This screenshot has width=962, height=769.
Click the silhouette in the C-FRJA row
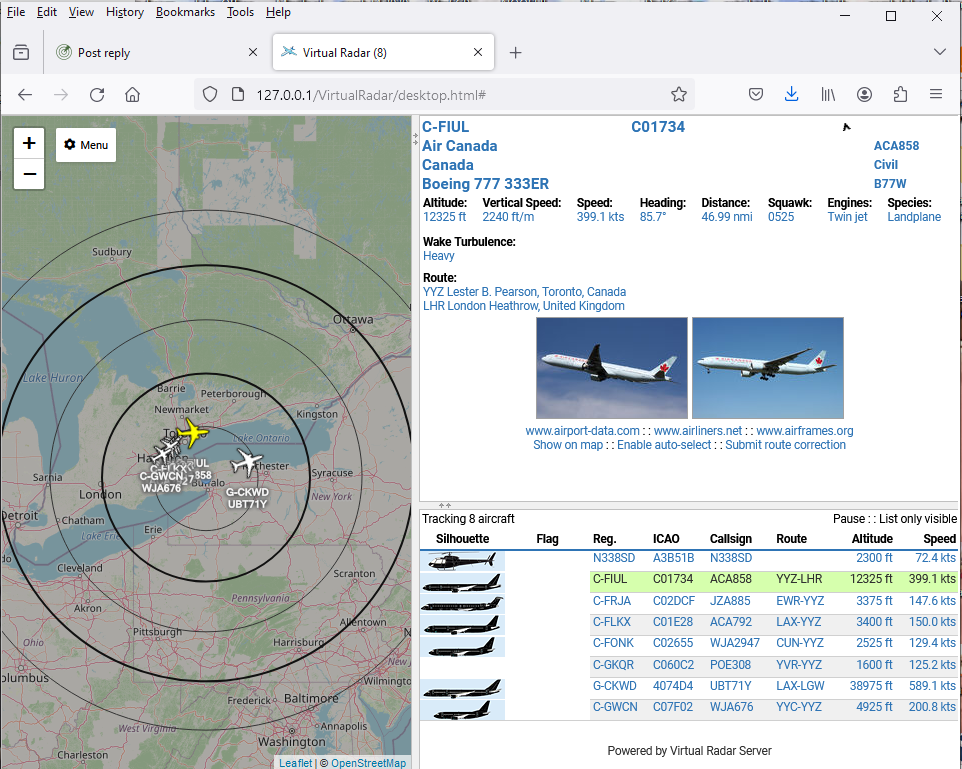462,603
